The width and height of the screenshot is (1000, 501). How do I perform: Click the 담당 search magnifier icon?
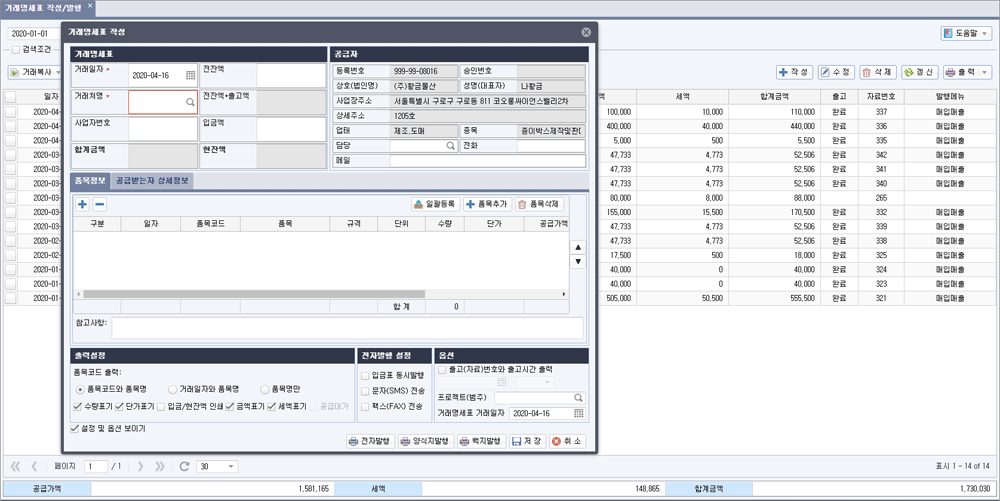[450, 146]
